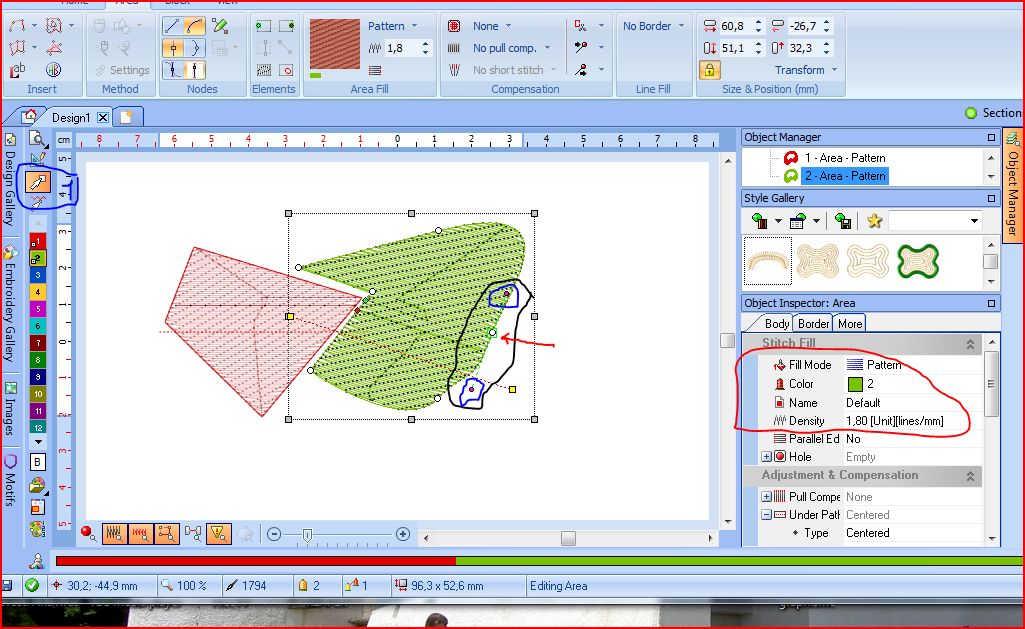Toggle the proportional size lock
Screen dimensions: 1025x629
[x=709, y=69]
